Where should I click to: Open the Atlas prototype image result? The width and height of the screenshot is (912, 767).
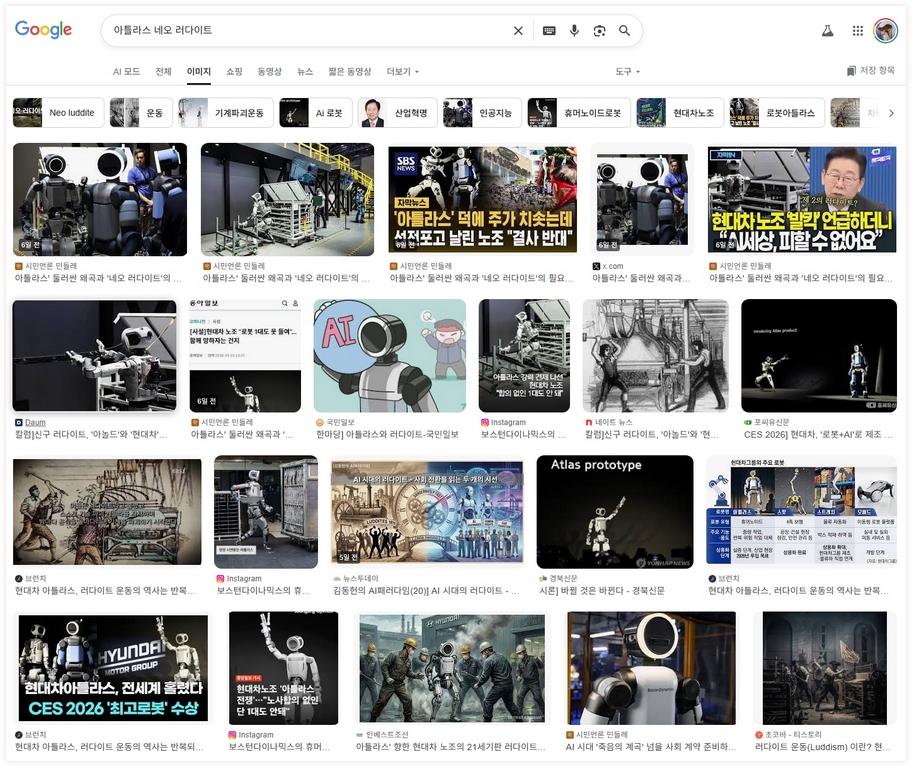click(x=614, y=512)
